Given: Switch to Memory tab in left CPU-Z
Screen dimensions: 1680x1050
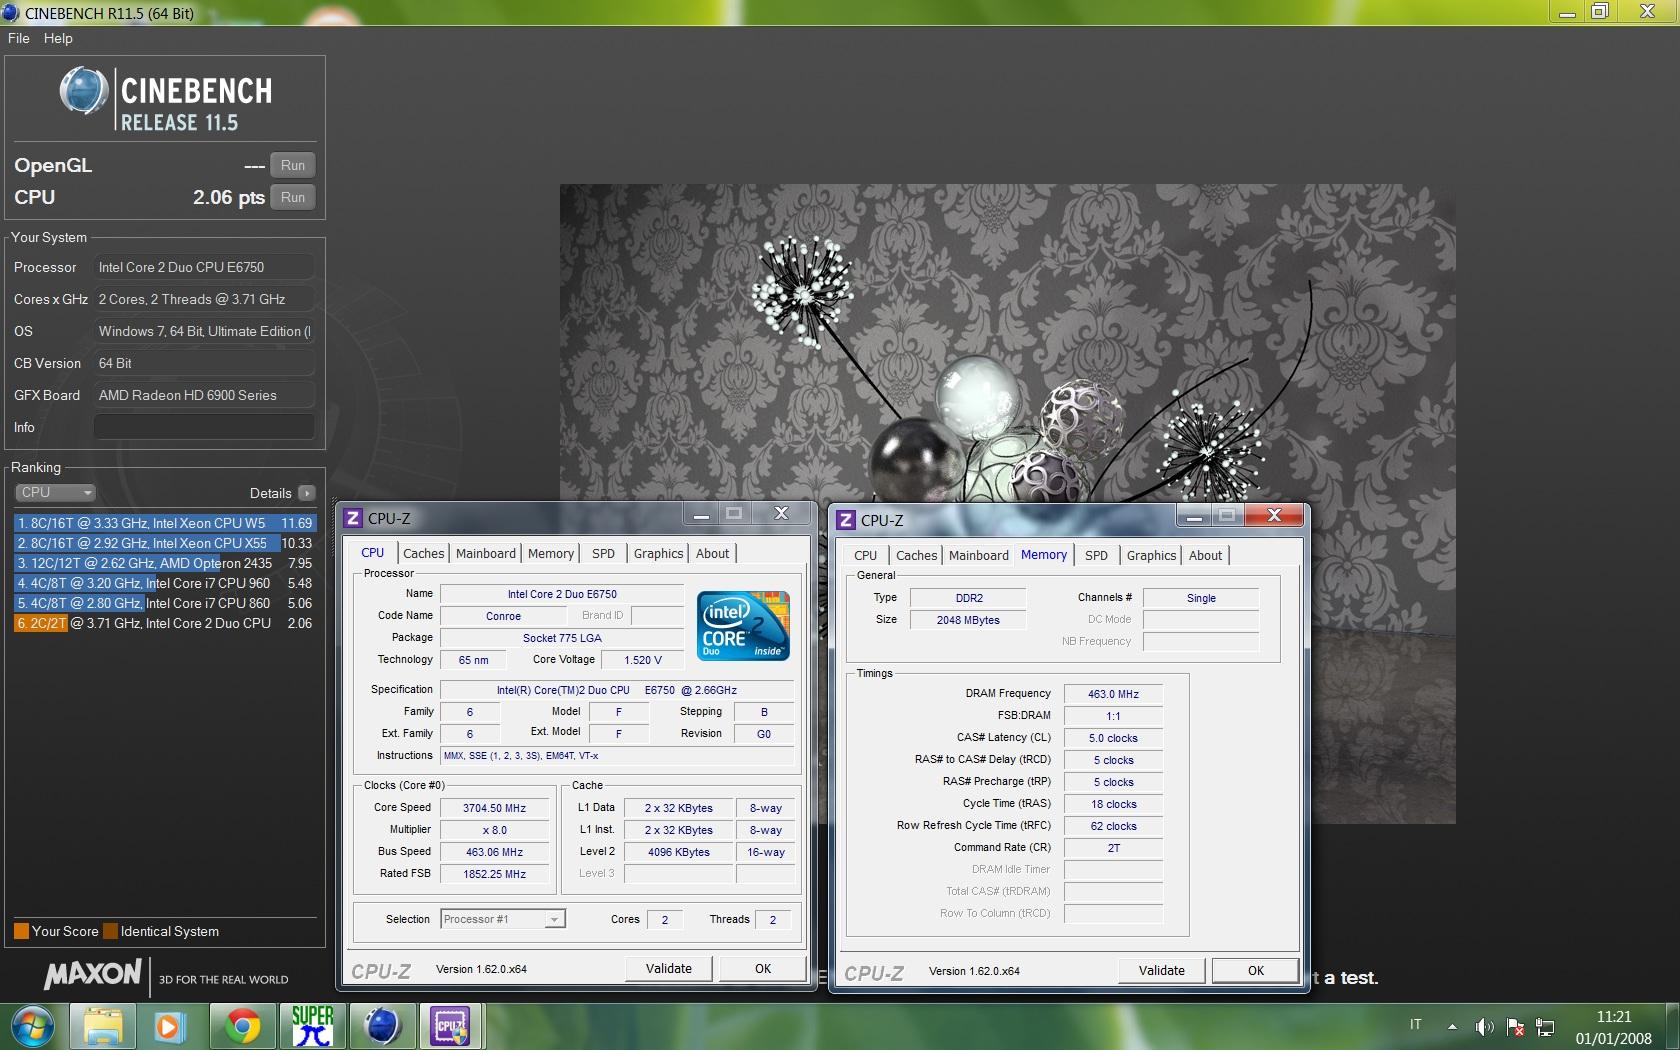Looking at the screenshot, I should coord(551,553).
